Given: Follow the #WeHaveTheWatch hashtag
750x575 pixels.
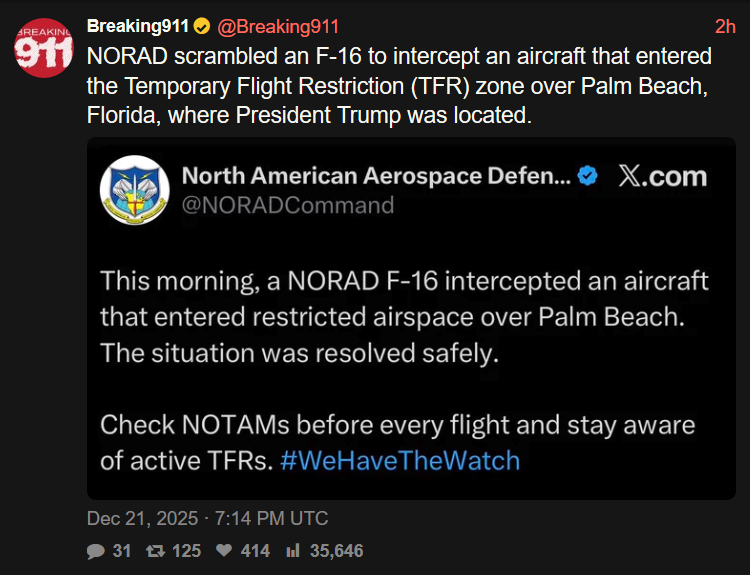Looking at the screenshot, I should (400, 461).
